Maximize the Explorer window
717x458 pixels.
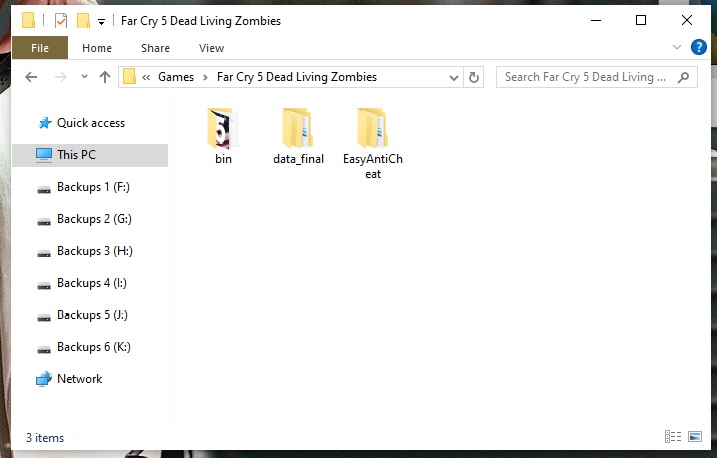tap(641, 20)
